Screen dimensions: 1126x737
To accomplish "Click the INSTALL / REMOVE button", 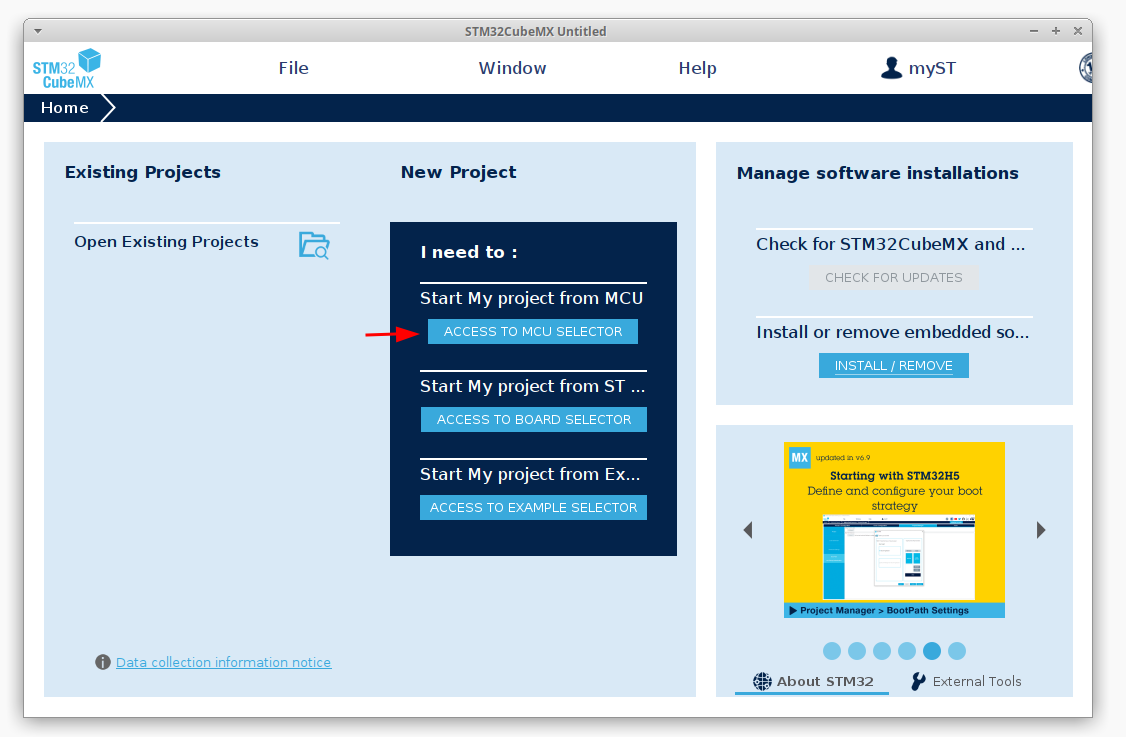I will 894,366.
